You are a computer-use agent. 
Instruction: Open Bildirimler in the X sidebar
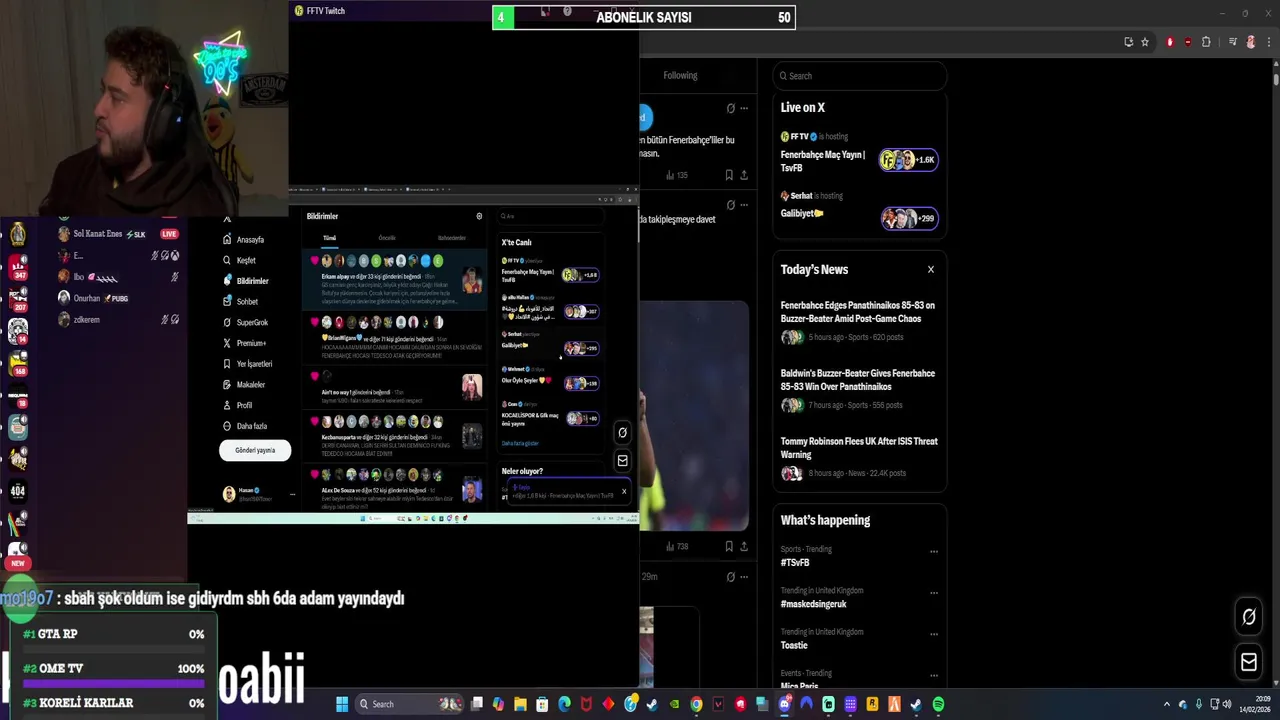[x=246, y=281]
